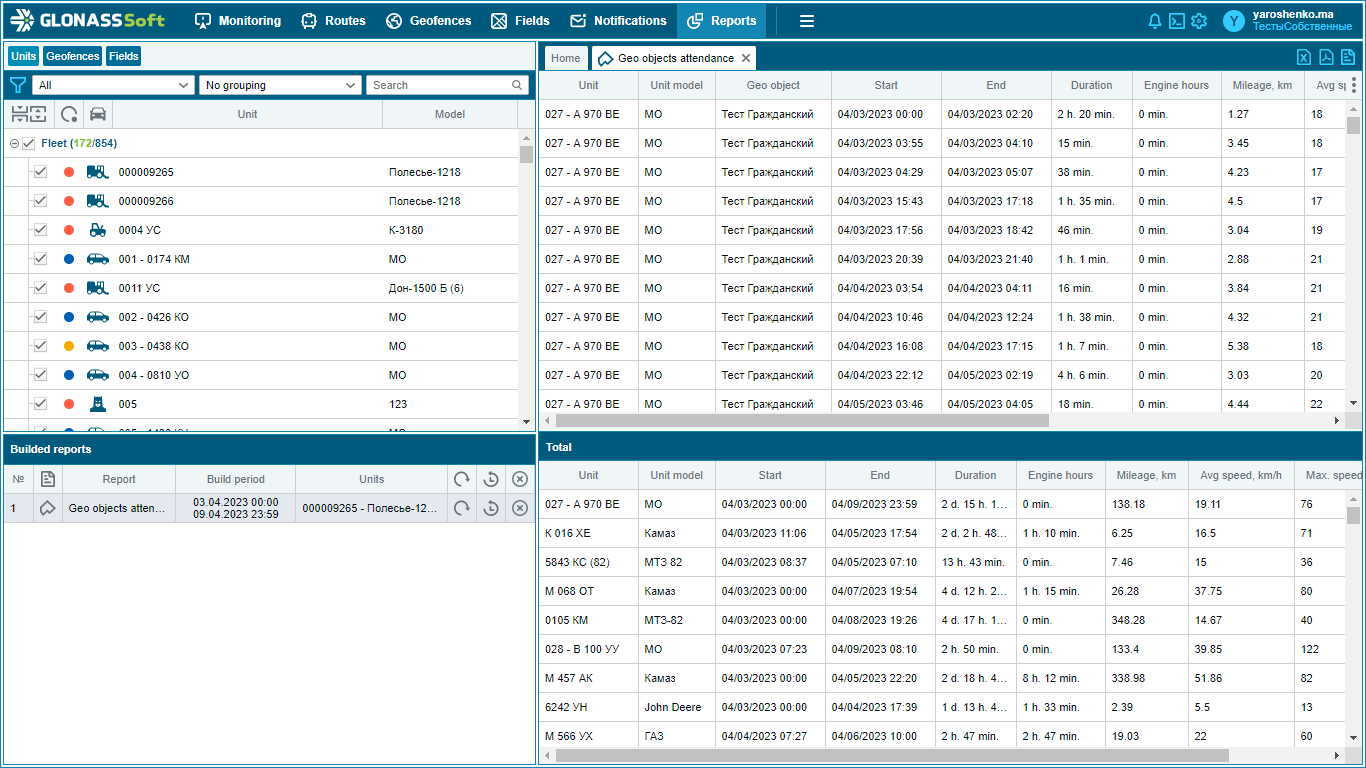
Task: Click the document icon in the Builded reports header
Action: click(x=47, y=479)
